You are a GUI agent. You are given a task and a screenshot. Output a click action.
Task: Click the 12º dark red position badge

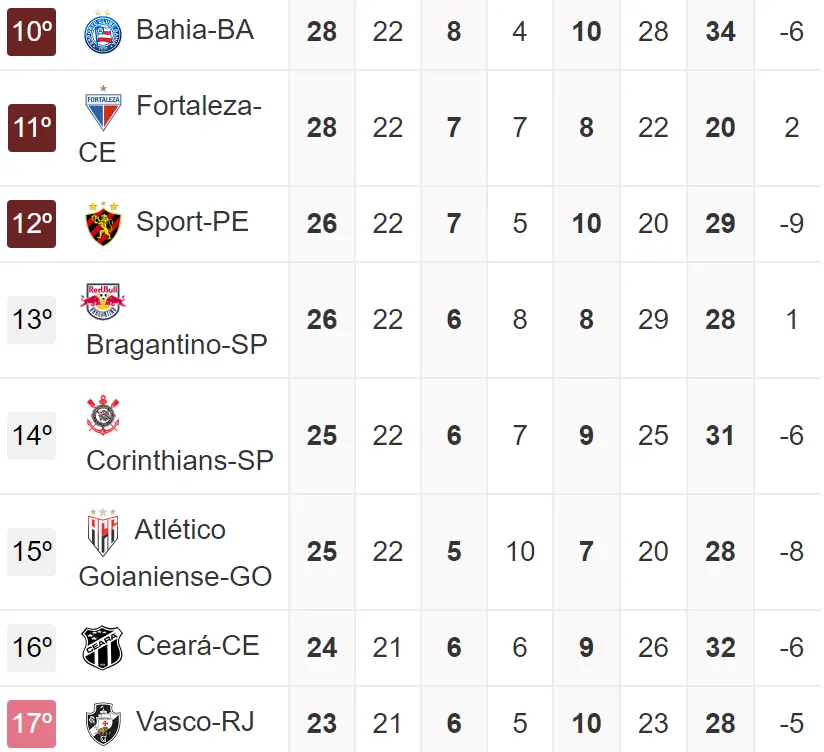[32, 223]
